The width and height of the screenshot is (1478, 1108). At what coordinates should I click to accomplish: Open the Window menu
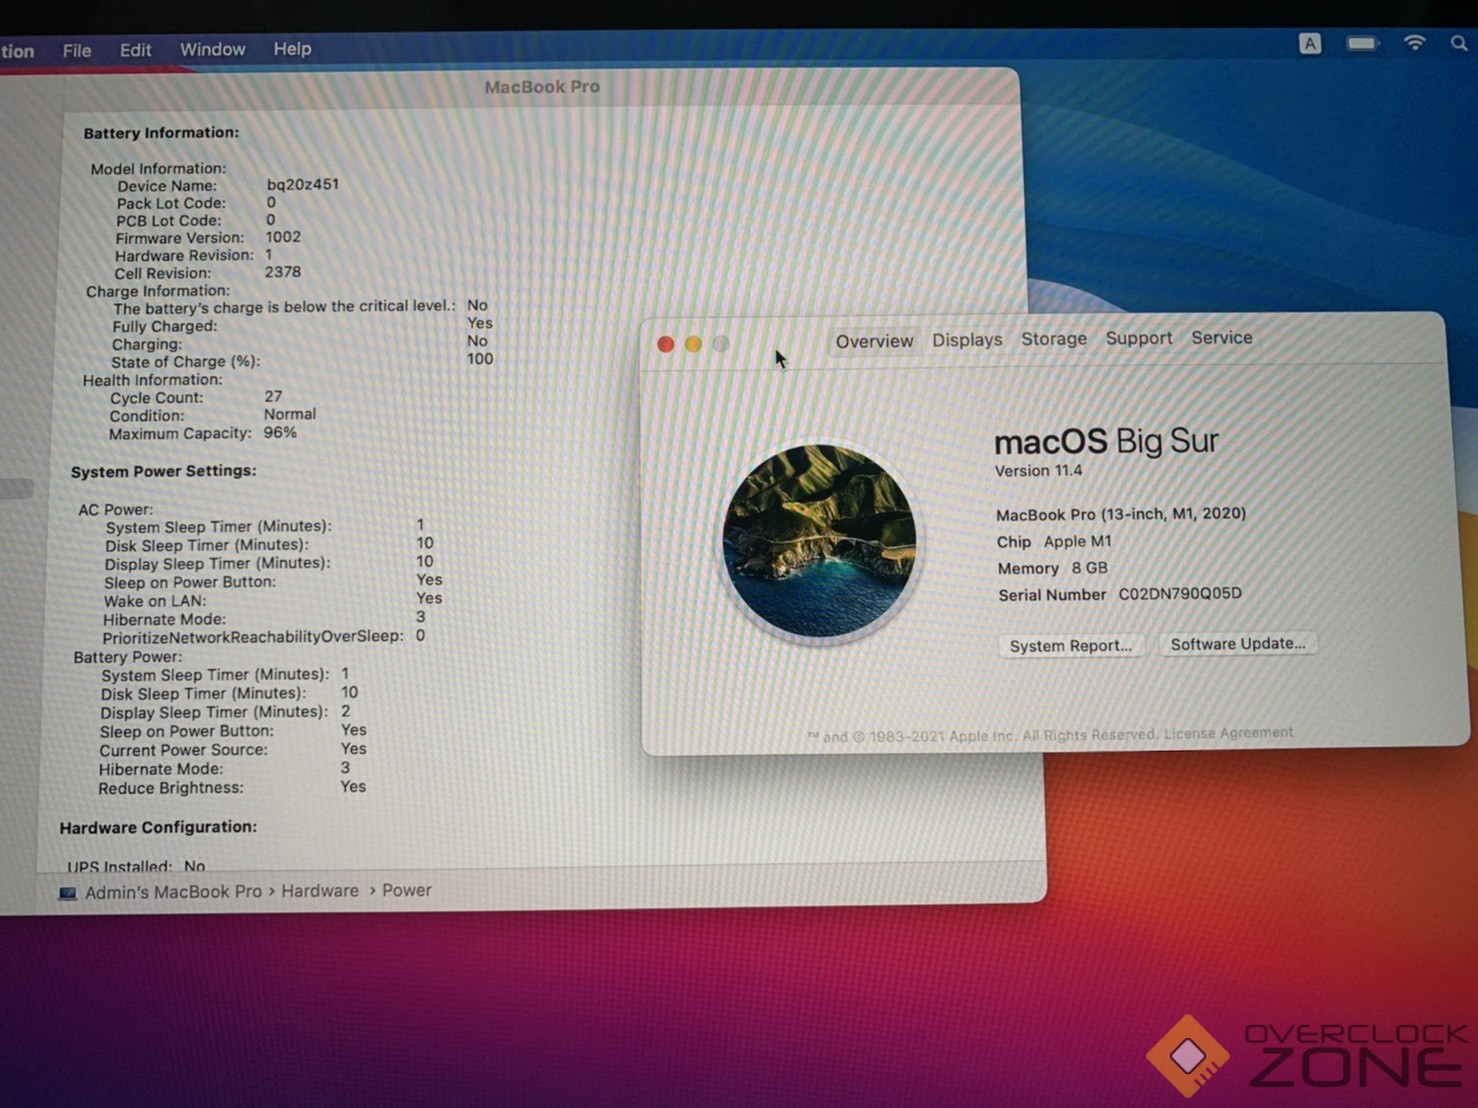tap(212, 49)
